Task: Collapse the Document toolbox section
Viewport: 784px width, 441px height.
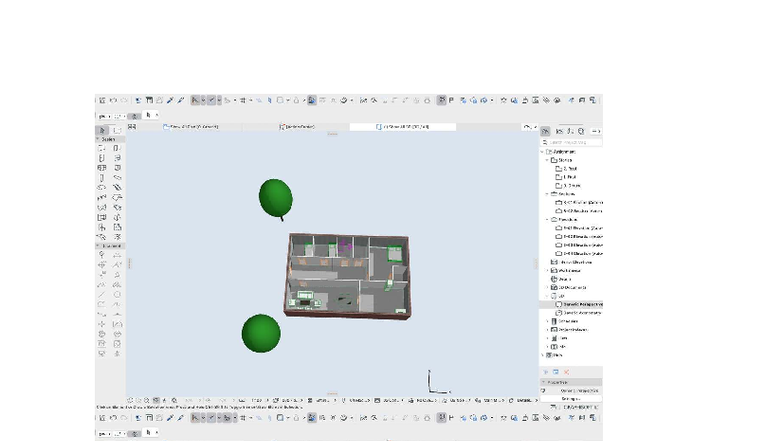Action: 98,246
